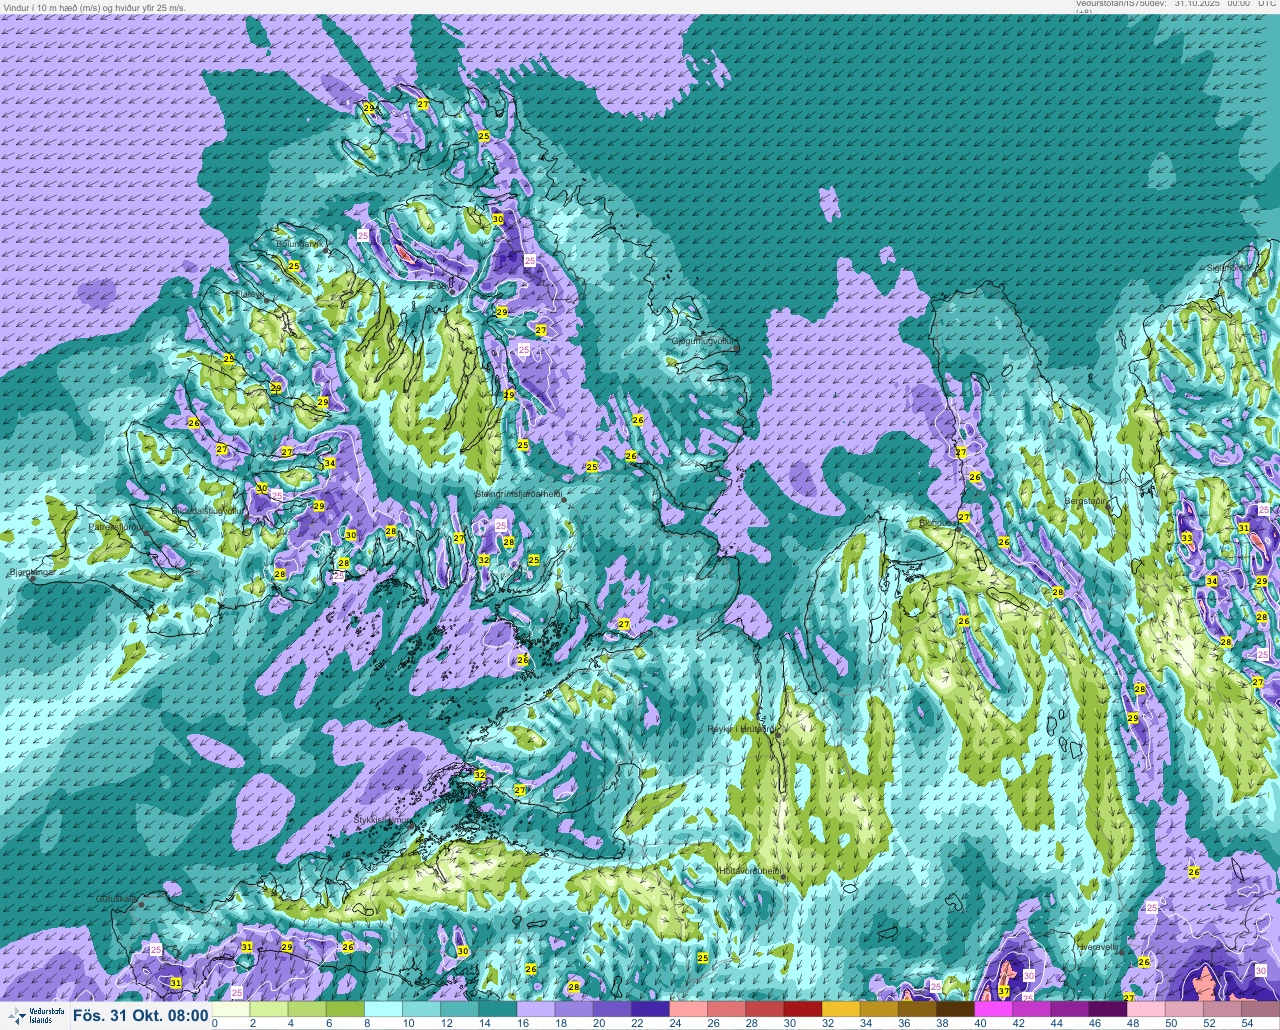The height and width of the screenshot is (1030, 1280).
Task: Click the Reykir í Hrútafirði station label
Action: coord(741,729)
